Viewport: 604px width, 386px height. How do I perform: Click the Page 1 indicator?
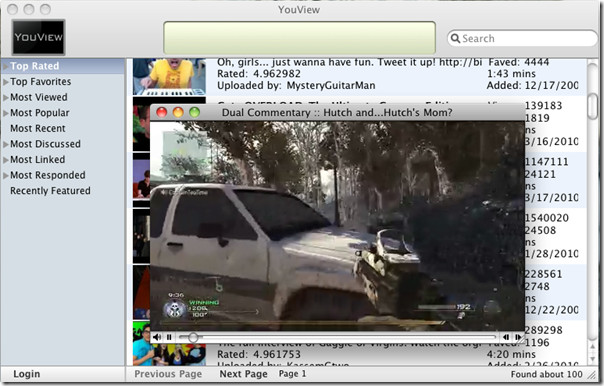click(292, 374)
